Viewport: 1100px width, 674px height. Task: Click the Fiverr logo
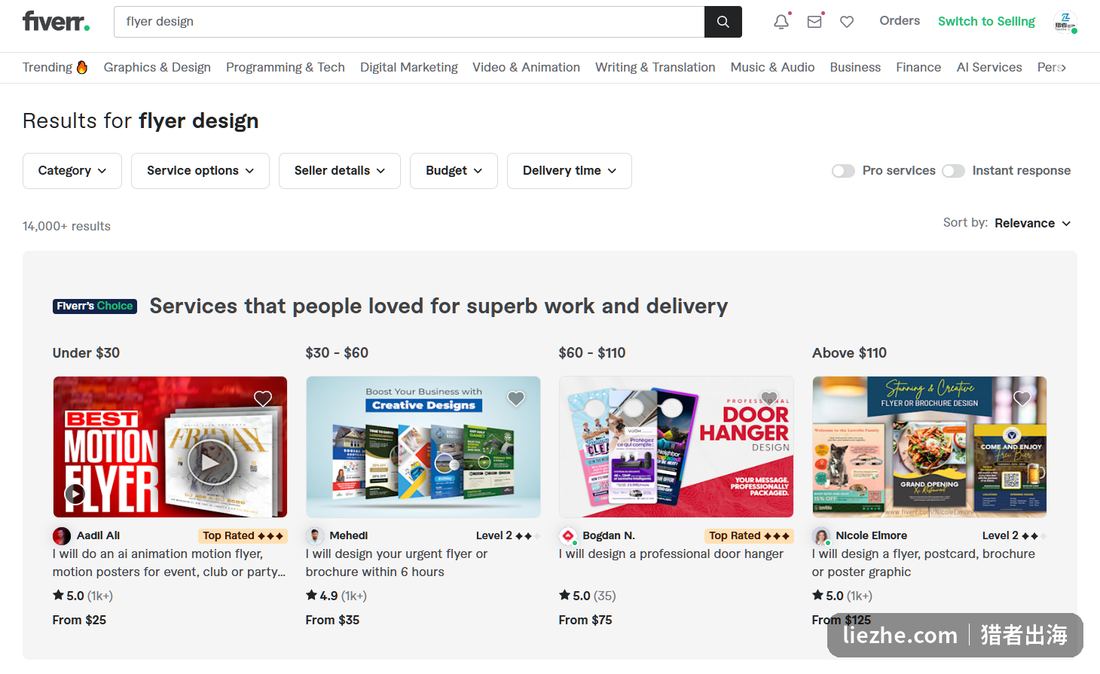click(56, 21)
